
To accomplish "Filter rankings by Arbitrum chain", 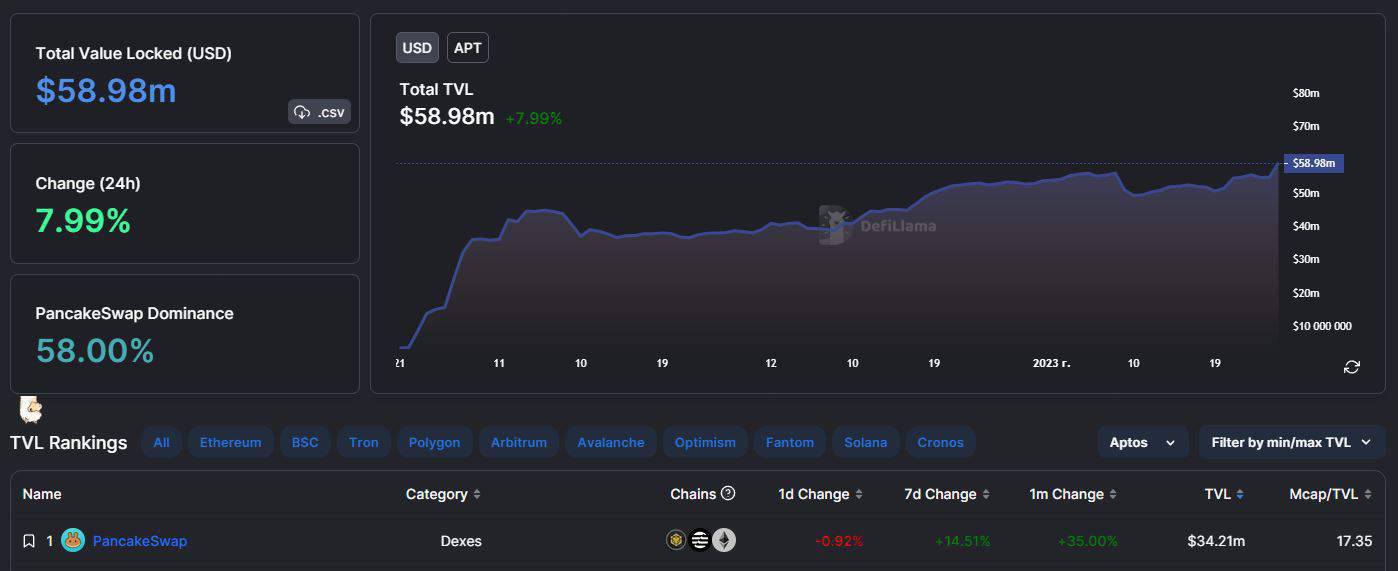I will (x=519, y=442).
